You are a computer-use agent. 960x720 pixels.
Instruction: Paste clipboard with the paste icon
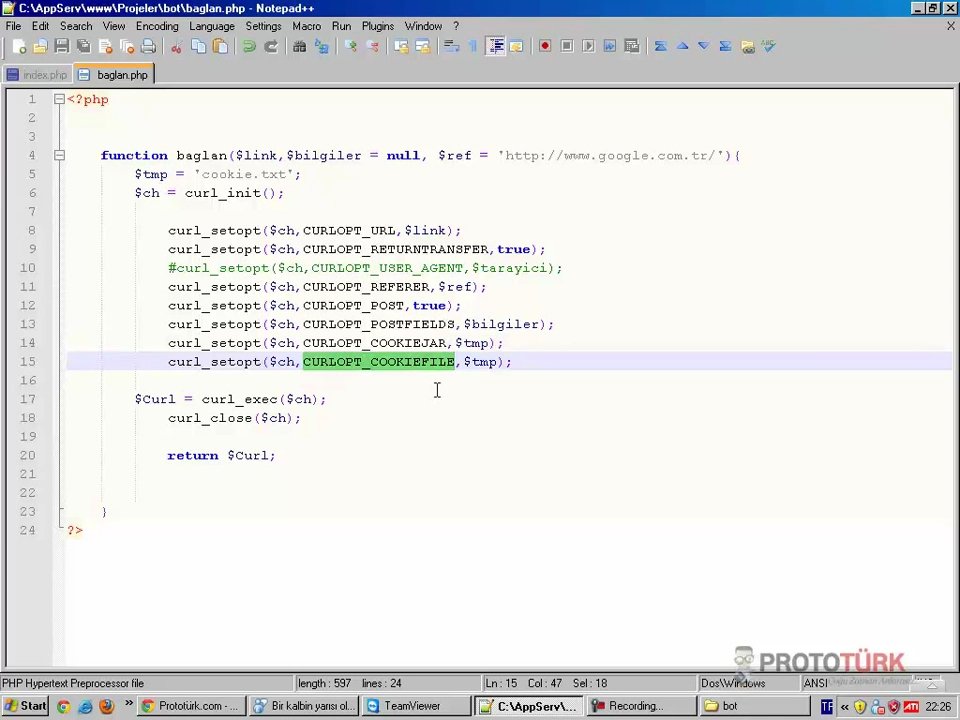pyautogui.click(x=220, y=47)
